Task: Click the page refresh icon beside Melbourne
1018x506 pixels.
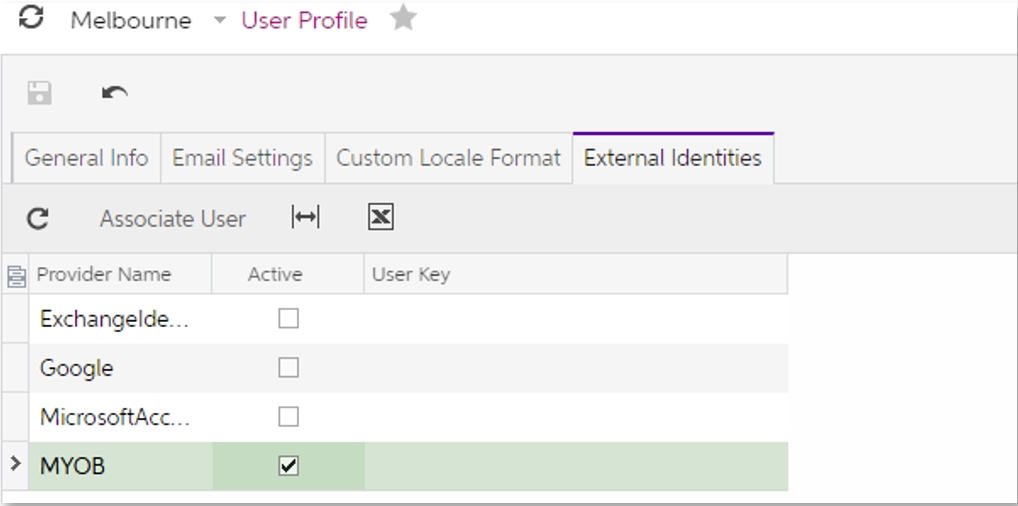Action: pos(32,18)
